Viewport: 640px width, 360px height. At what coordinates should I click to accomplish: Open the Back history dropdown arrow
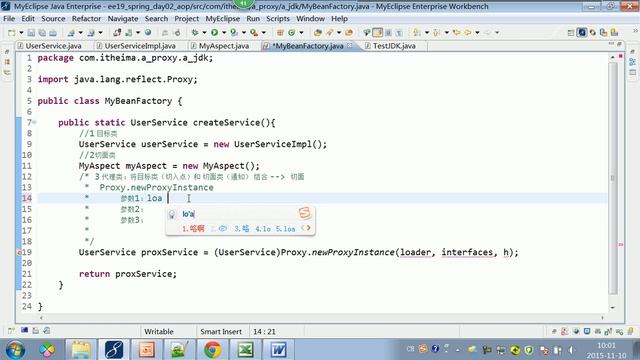[x=477, y=33]
